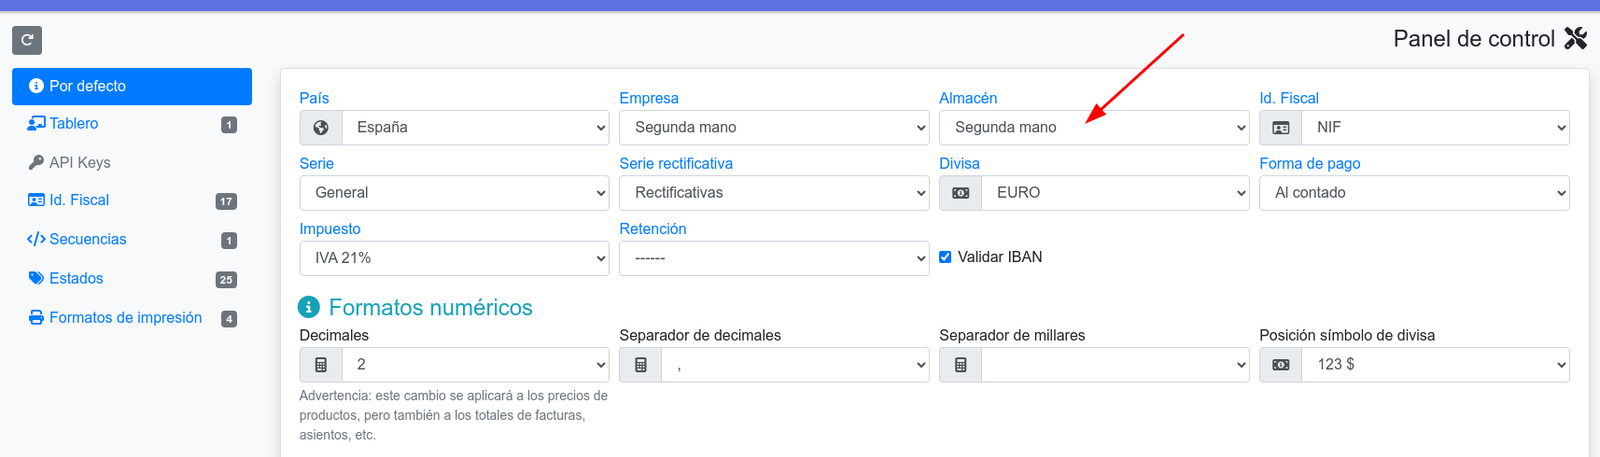
Task: Open the Retención dropdown
Action: tap(774, 258)
